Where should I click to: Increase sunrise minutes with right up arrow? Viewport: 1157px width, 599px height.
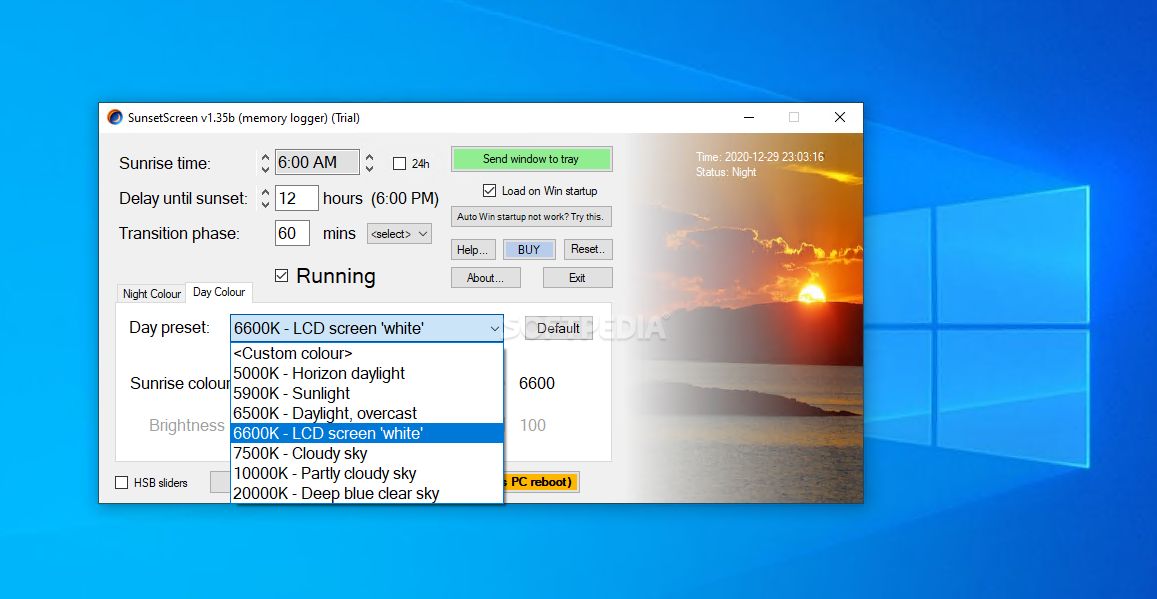click(x=370, y=156)
